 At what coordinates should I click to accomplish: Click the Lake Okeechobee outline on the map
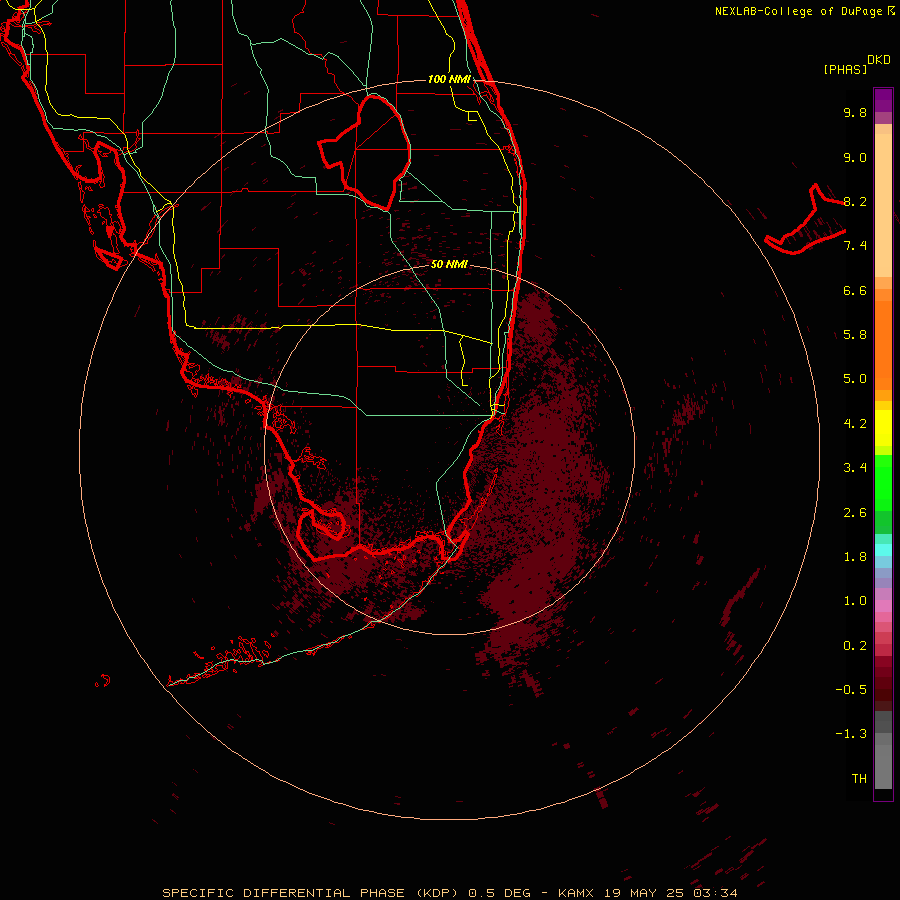[365, 153]
